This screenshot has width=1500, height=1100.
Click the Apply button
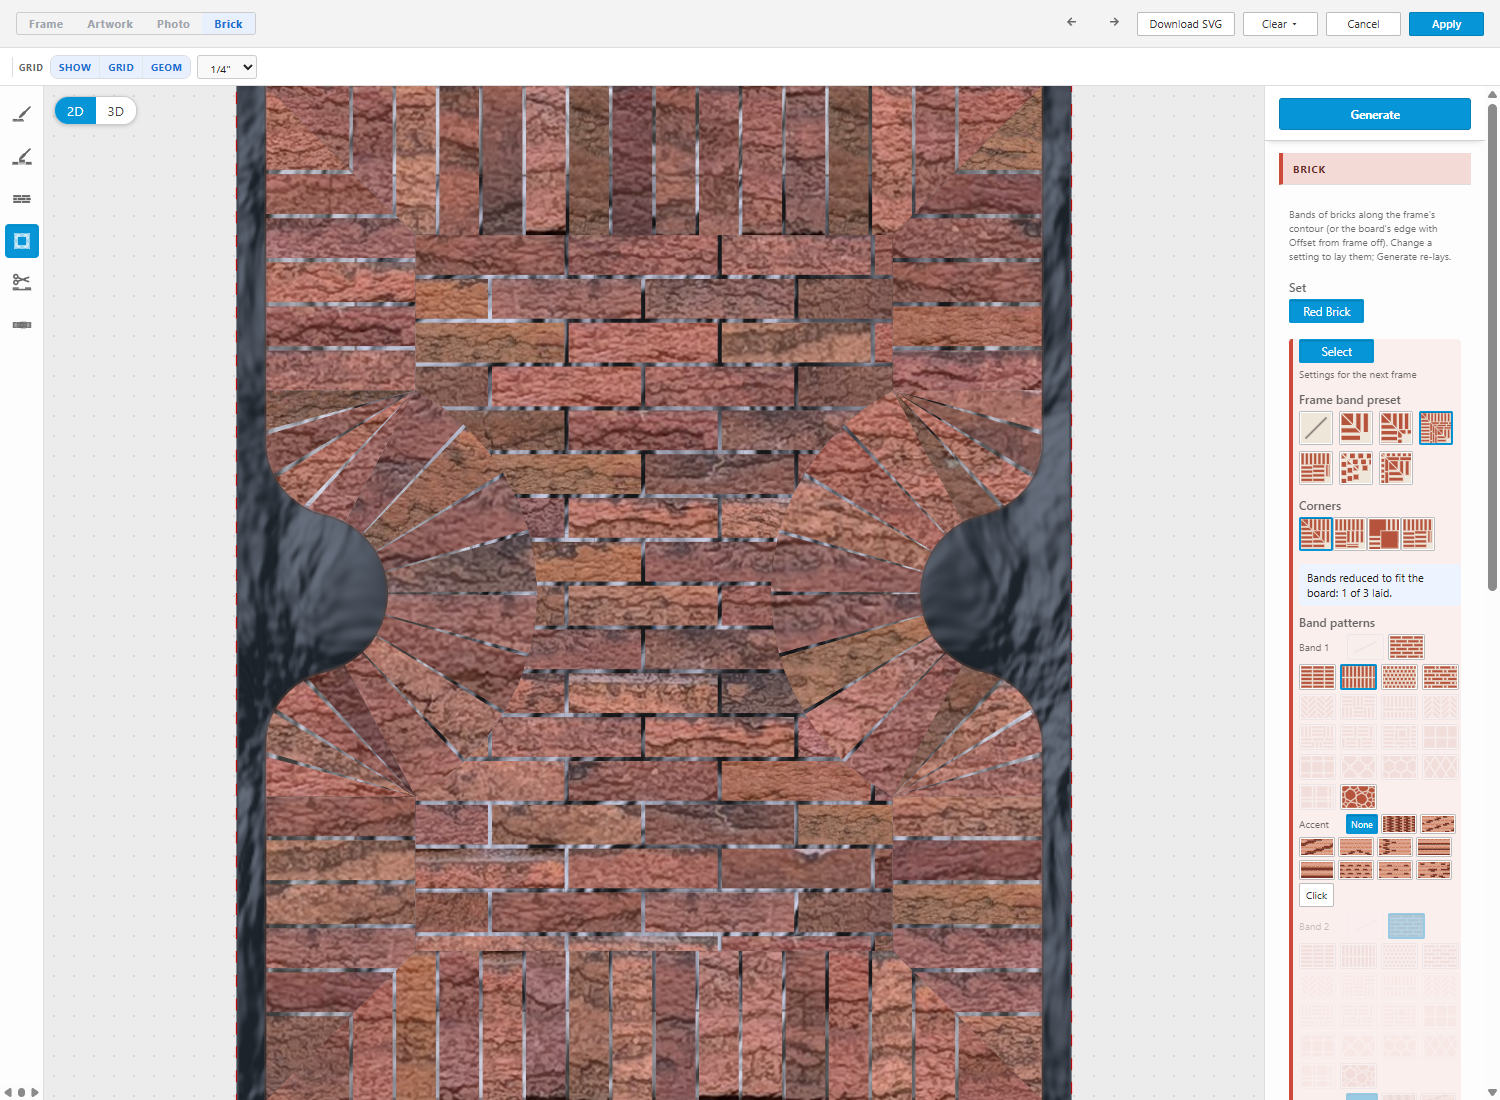[1446, 24]
